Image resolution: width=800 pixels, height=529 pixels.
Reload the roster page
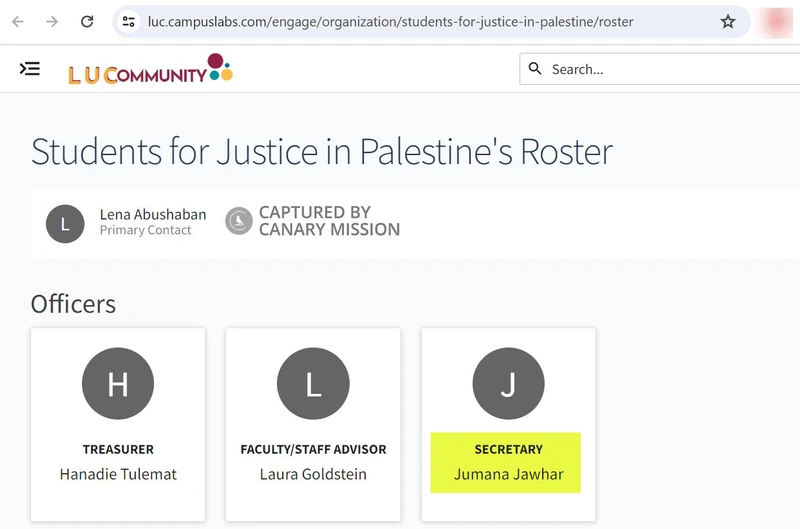87,21
